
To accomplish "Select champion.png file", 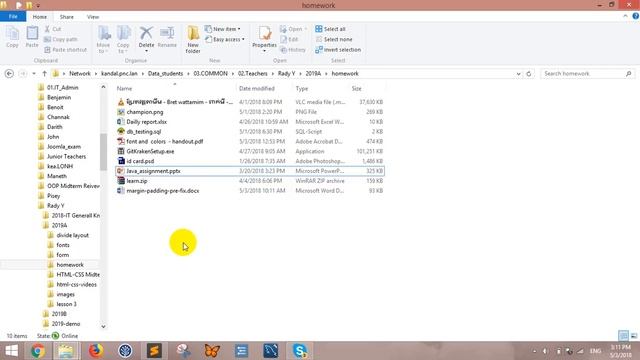I will (x=144, y=112).
